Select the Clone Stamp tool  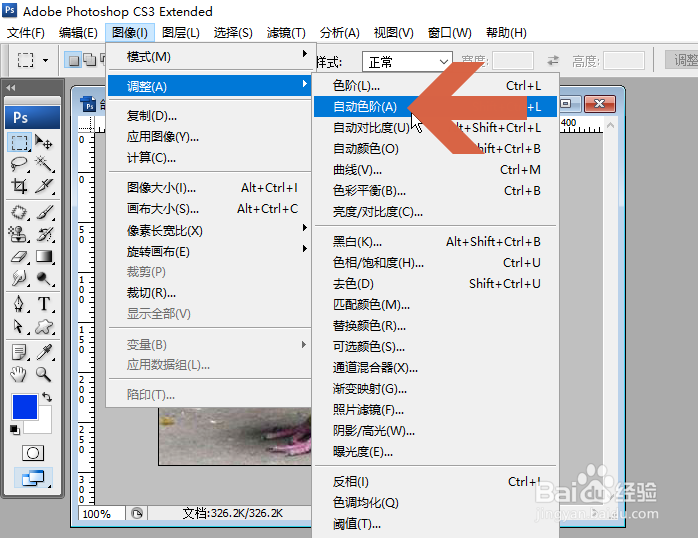pos(19,234)
